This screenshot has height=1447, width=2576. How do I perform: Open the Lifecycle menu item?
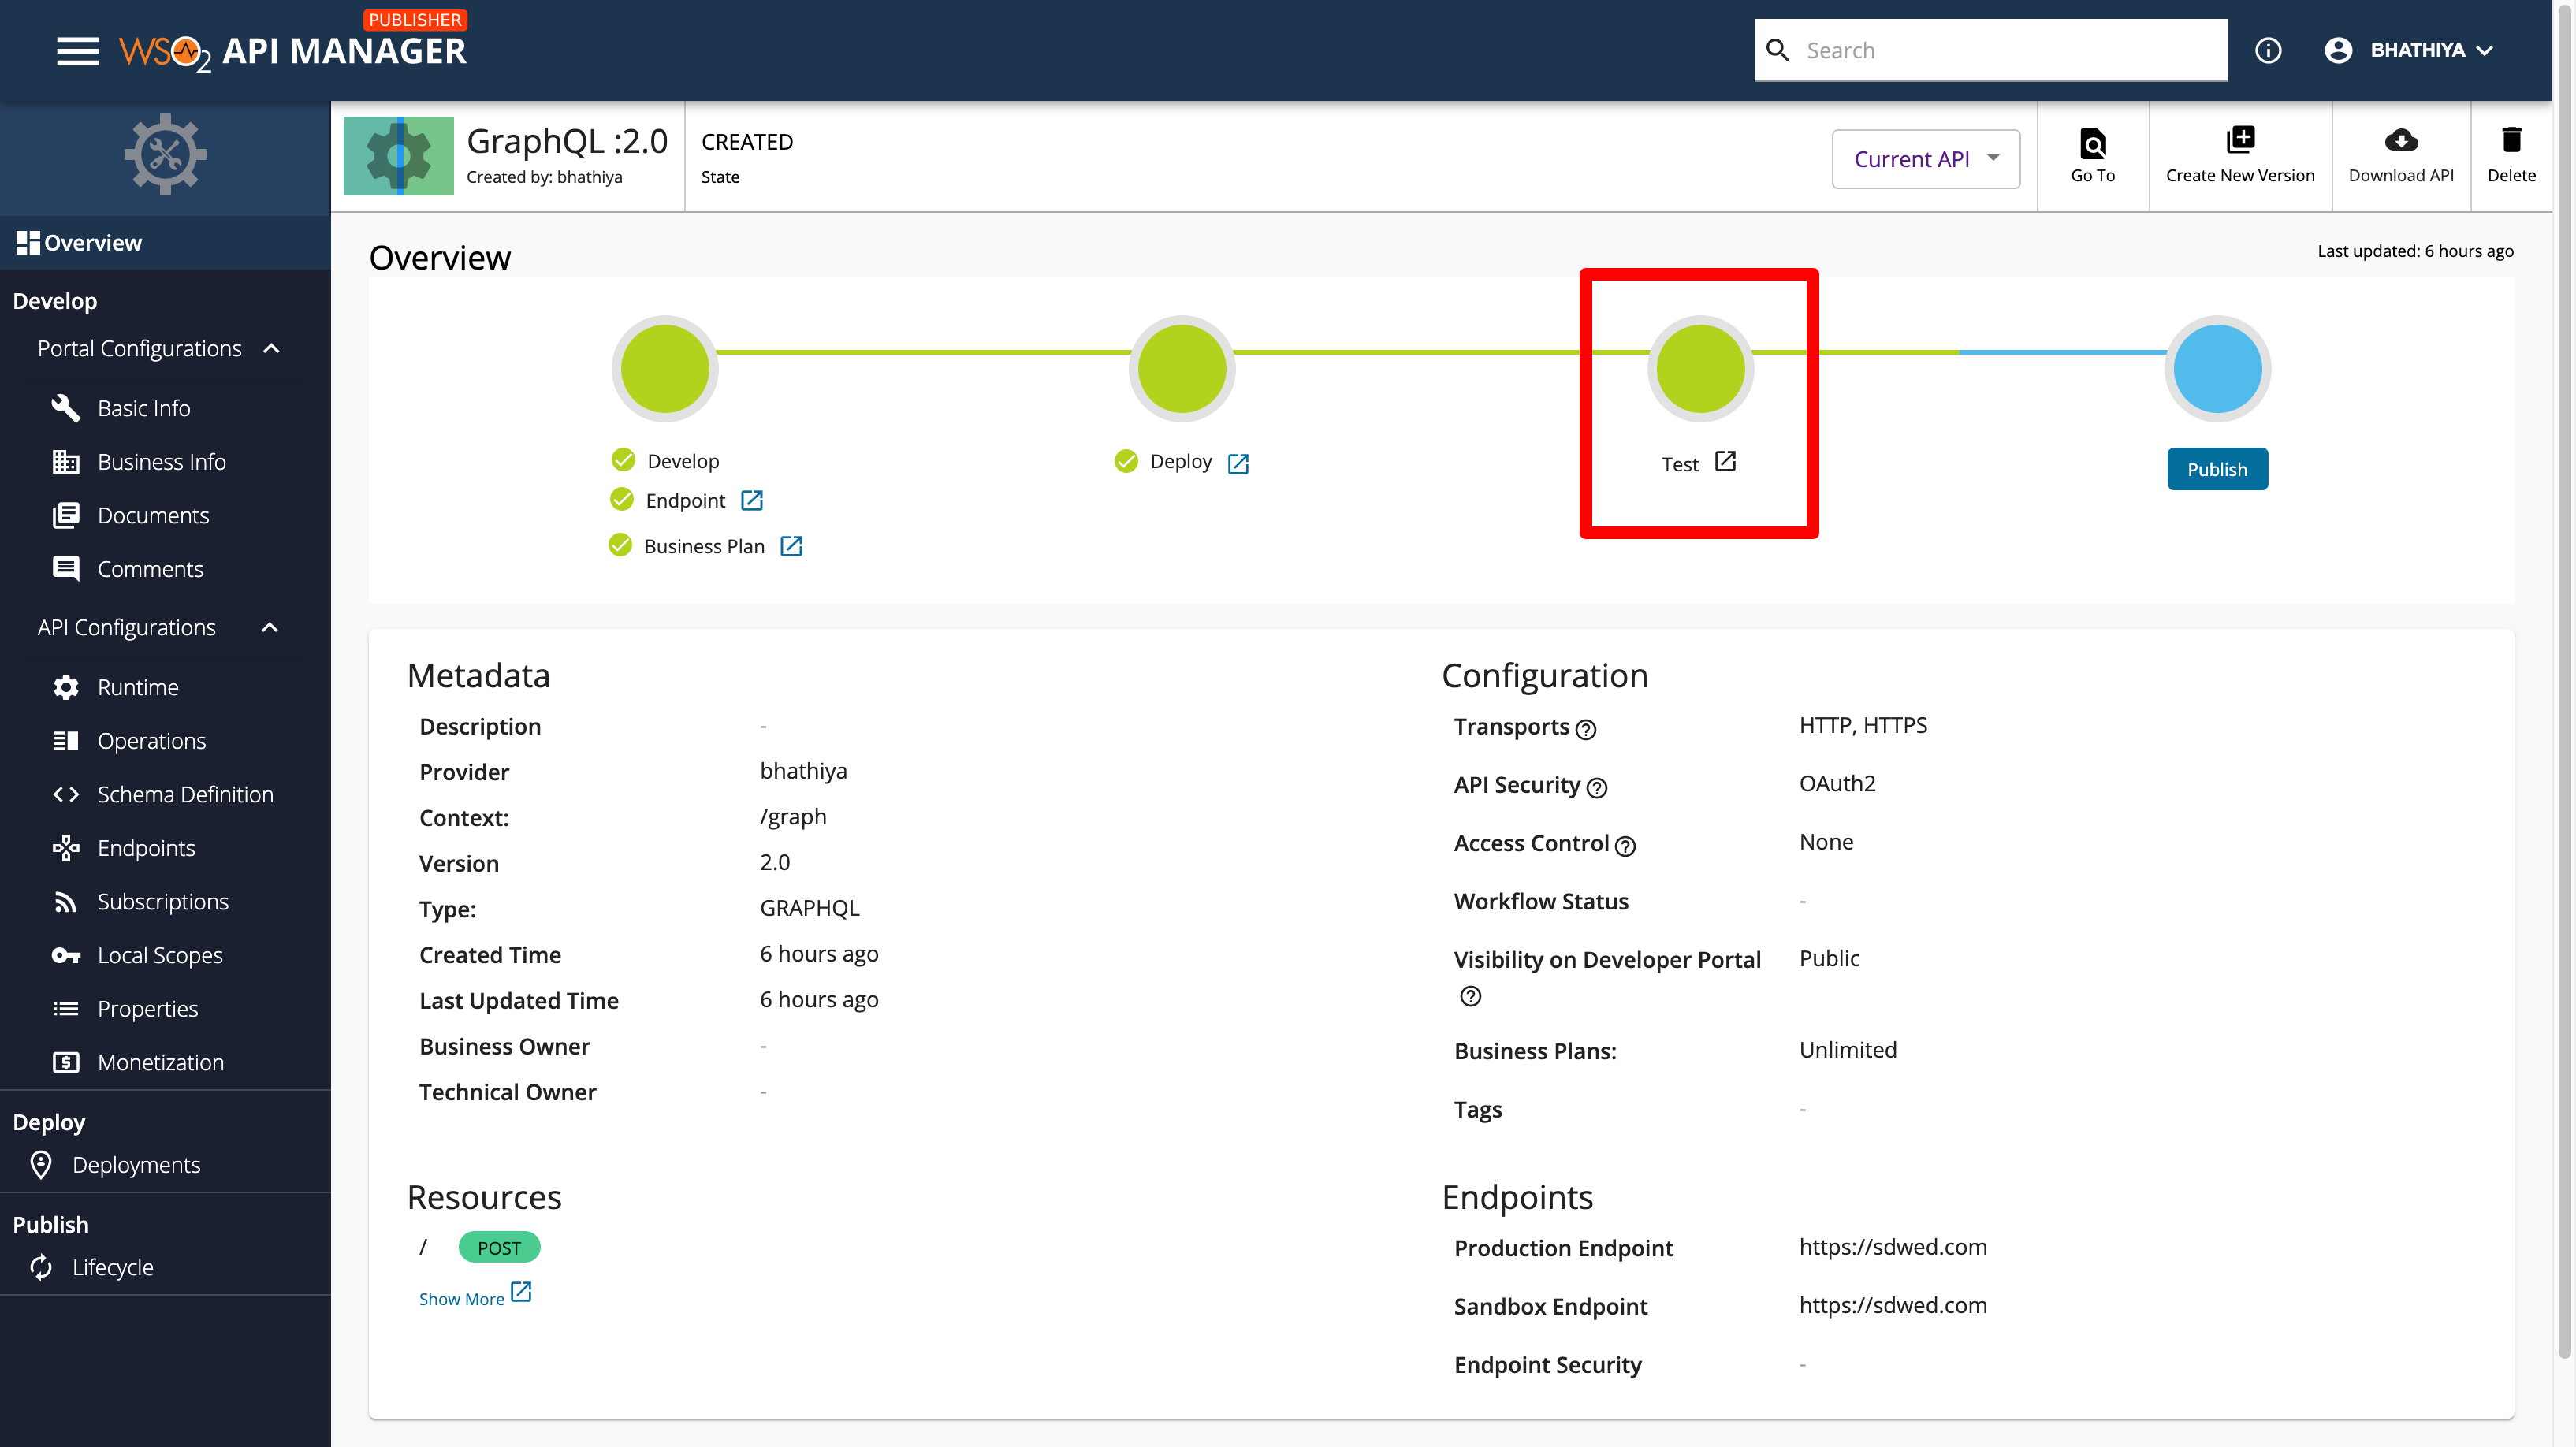tap(112, 1267)
